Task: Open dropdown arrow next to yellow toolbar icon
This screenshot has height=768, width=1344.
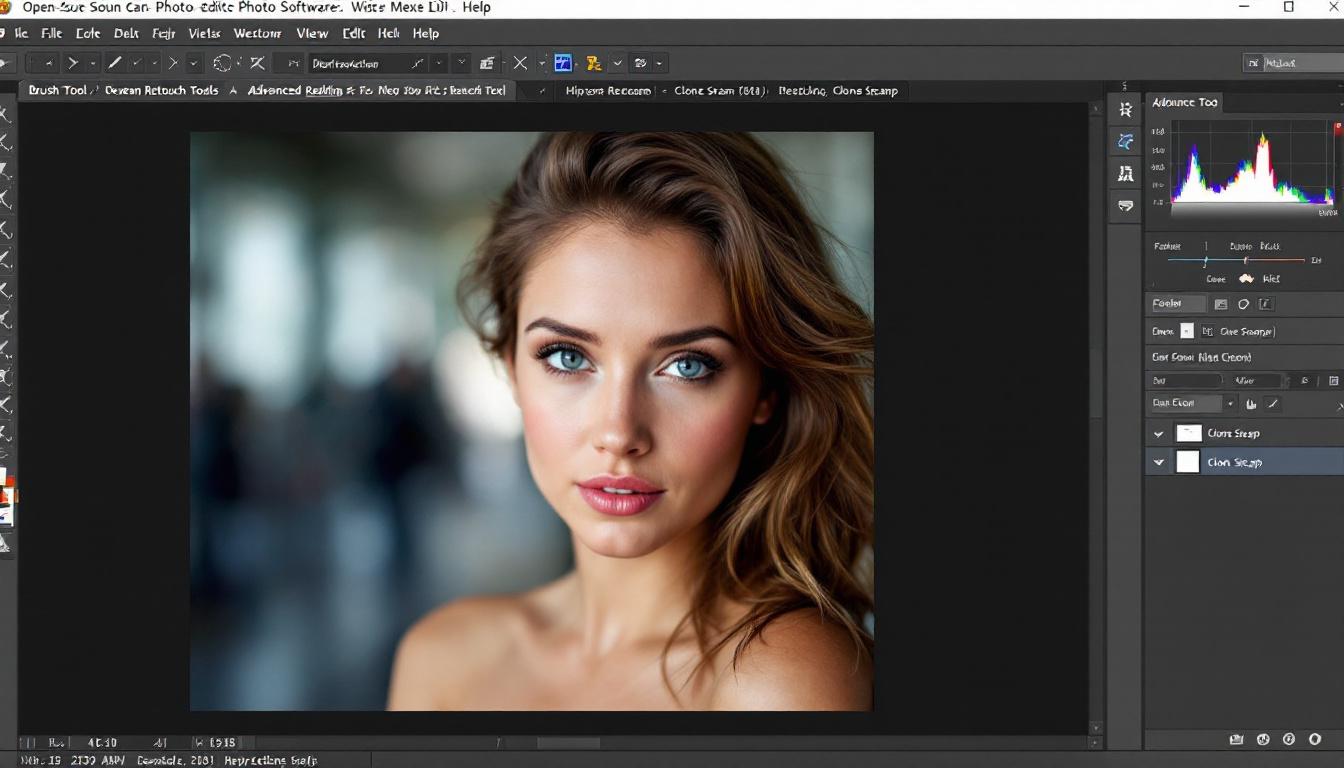Action: point(617,63)
